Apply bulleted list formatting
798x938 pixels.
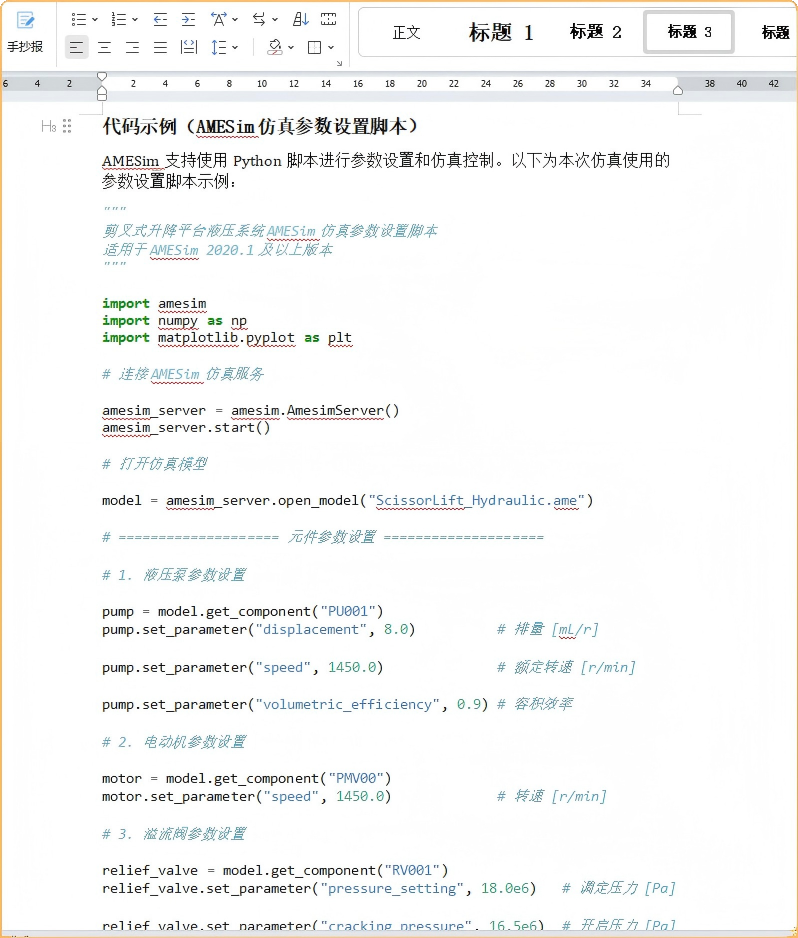[78, 19]
